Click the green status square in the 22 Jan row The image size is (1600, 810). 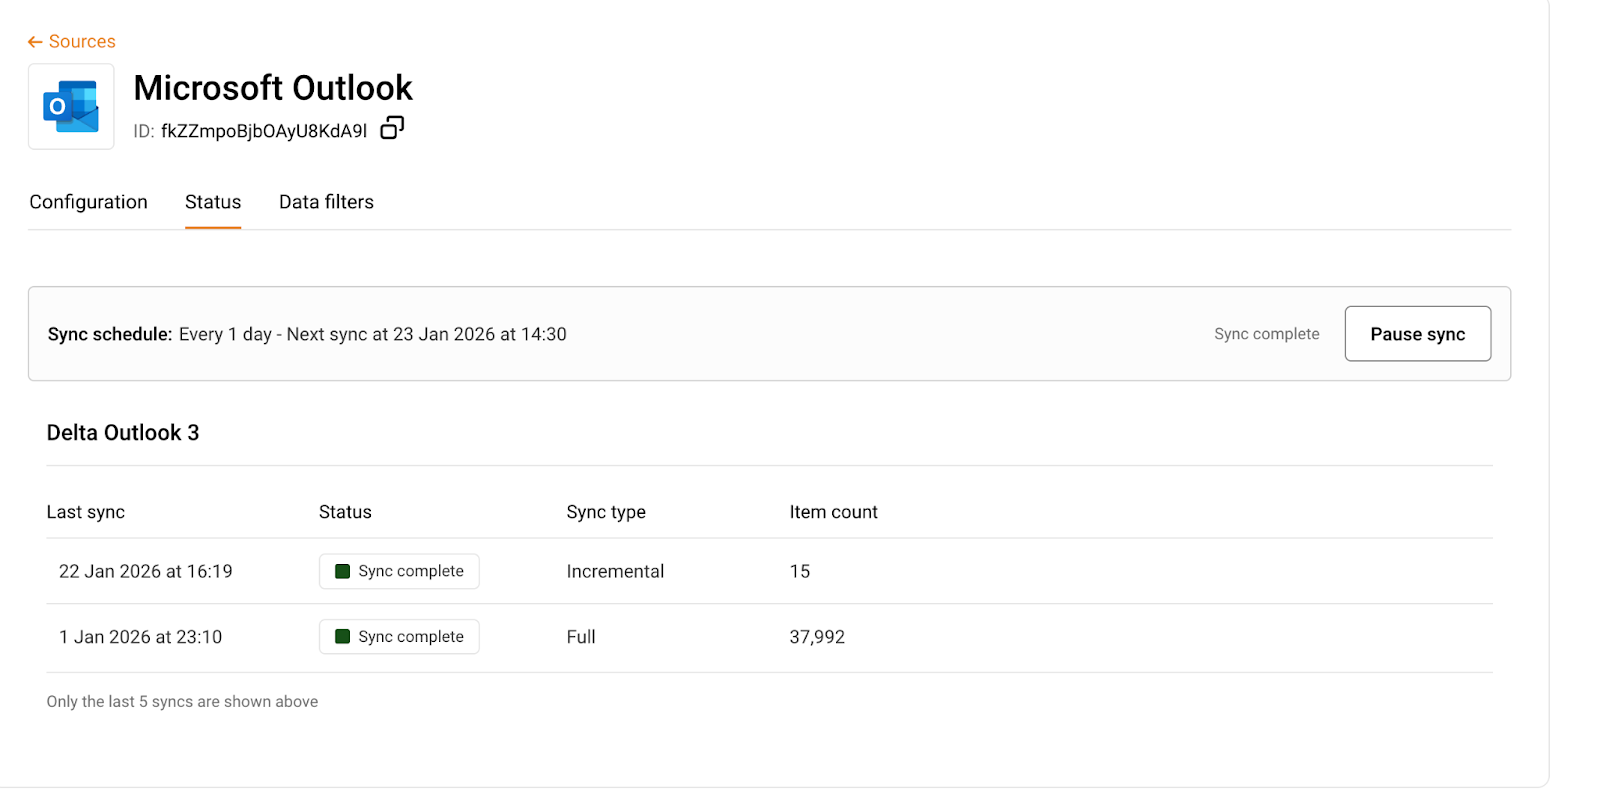click(x=342, y=571)
